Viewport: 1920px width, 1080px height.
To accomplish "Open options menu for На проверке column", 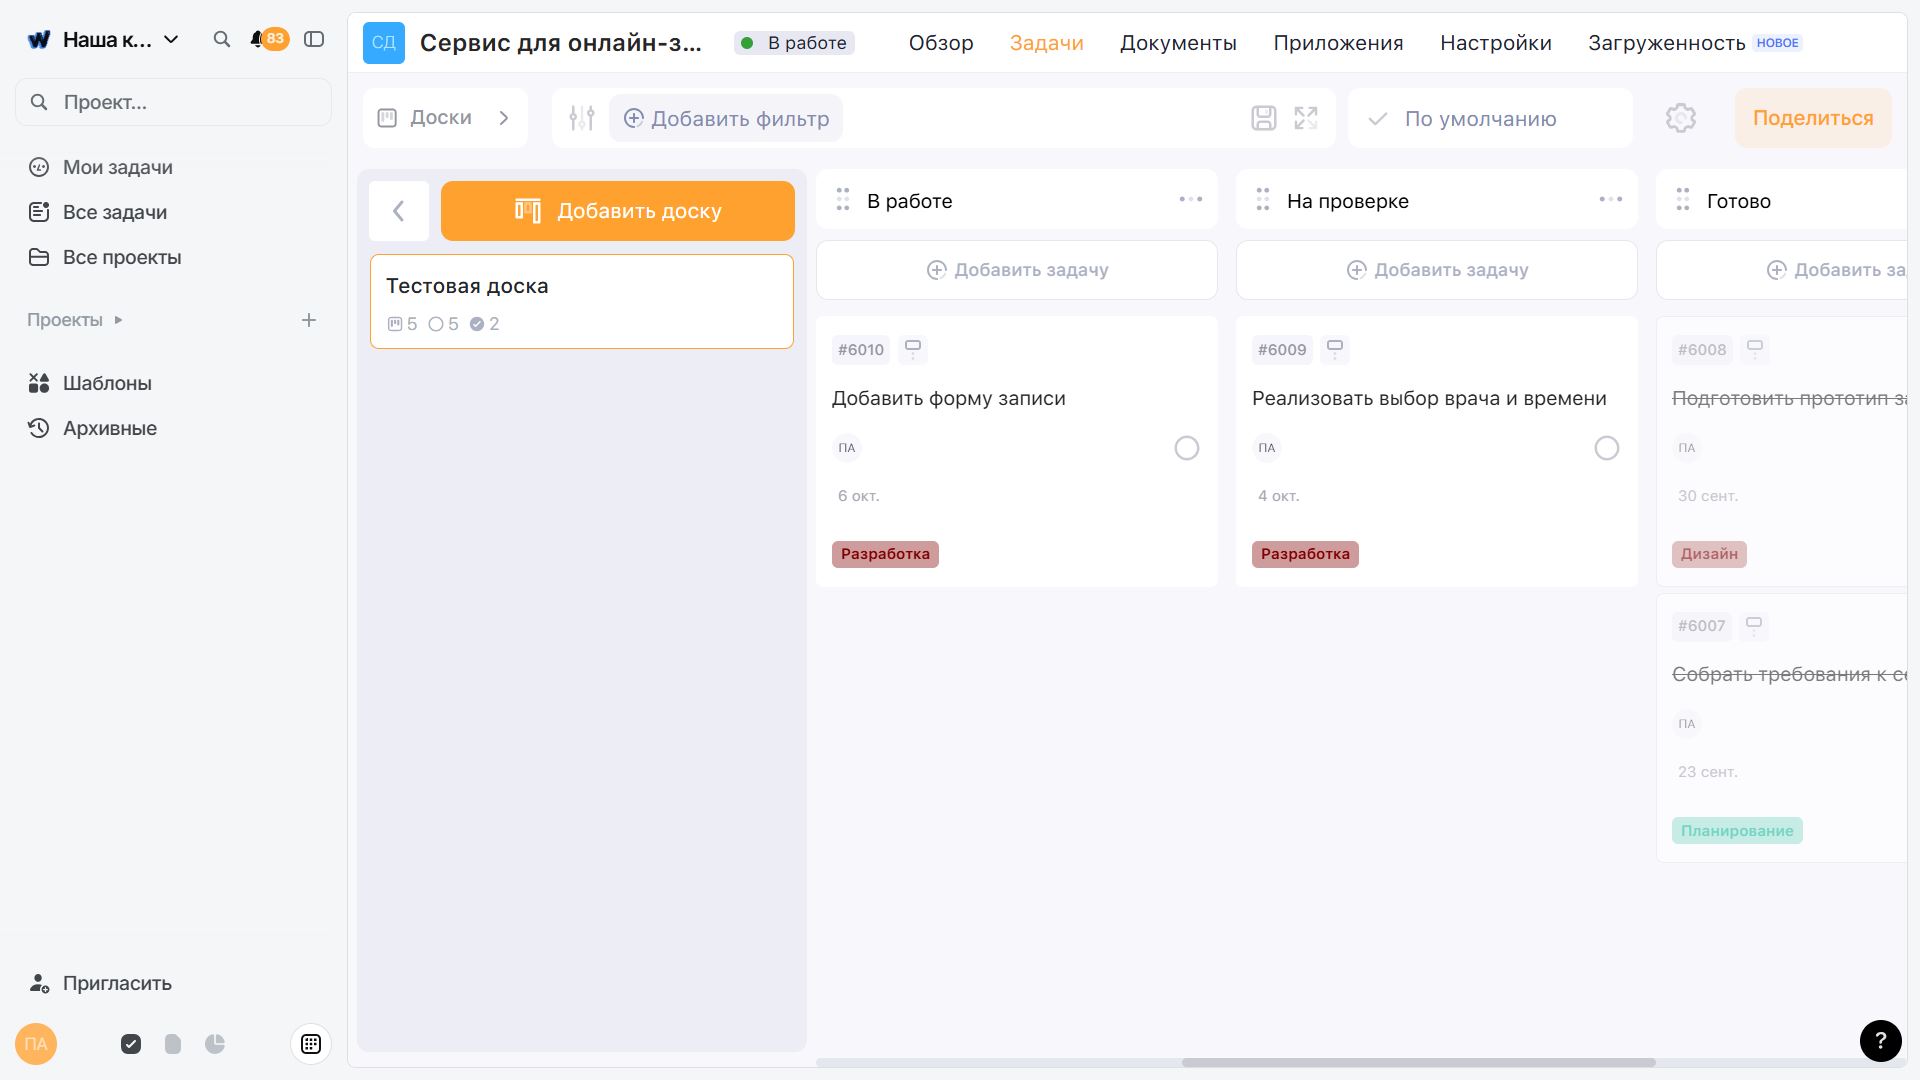I will [1611, 200].
